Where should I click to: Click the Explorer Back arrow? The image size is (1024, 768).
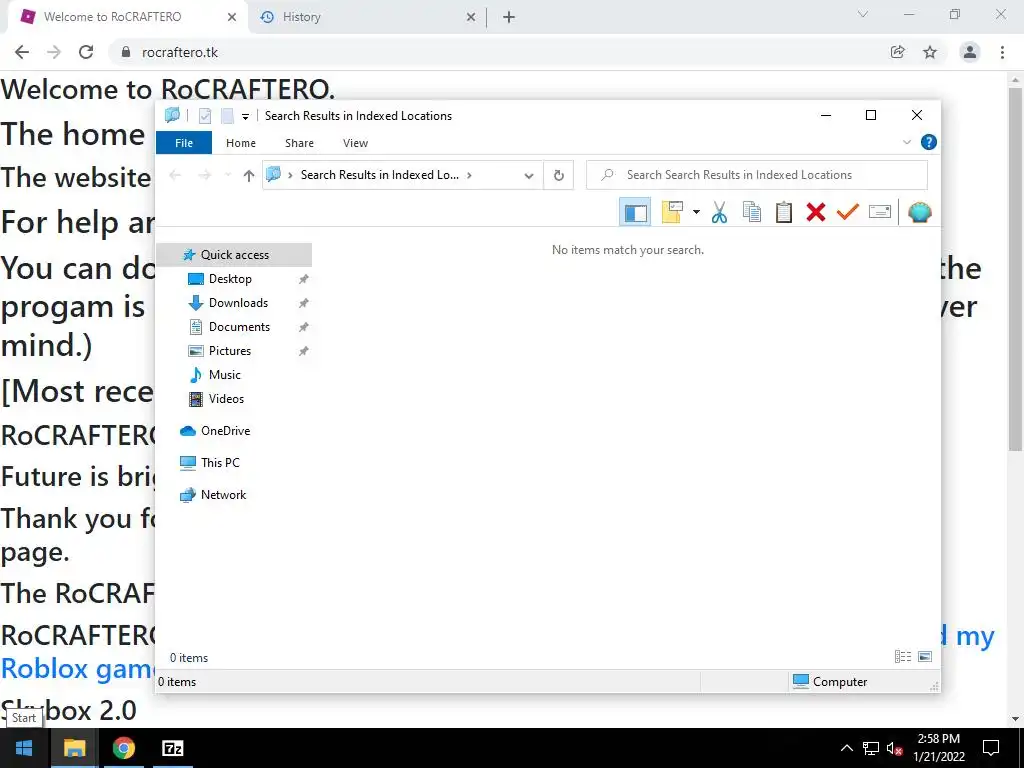[x=175, y=175]
